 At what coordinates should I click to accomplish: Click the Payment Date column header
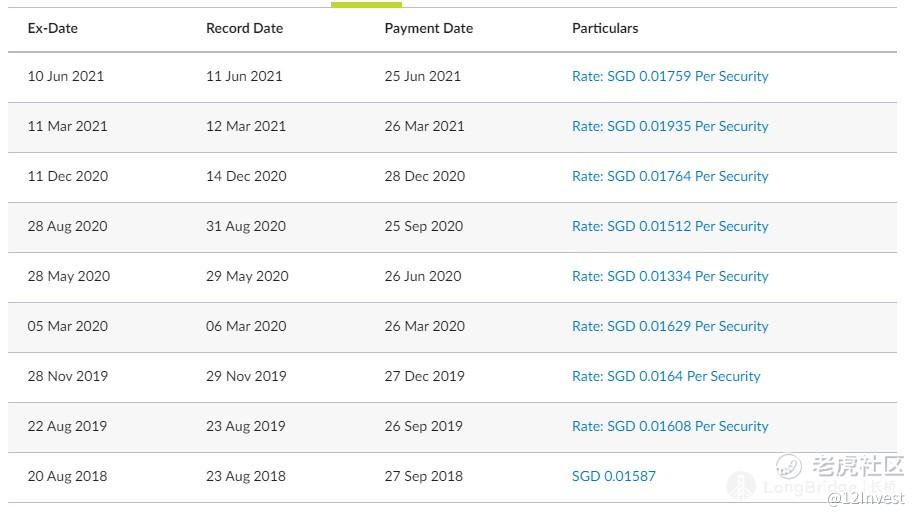point(428,28)
